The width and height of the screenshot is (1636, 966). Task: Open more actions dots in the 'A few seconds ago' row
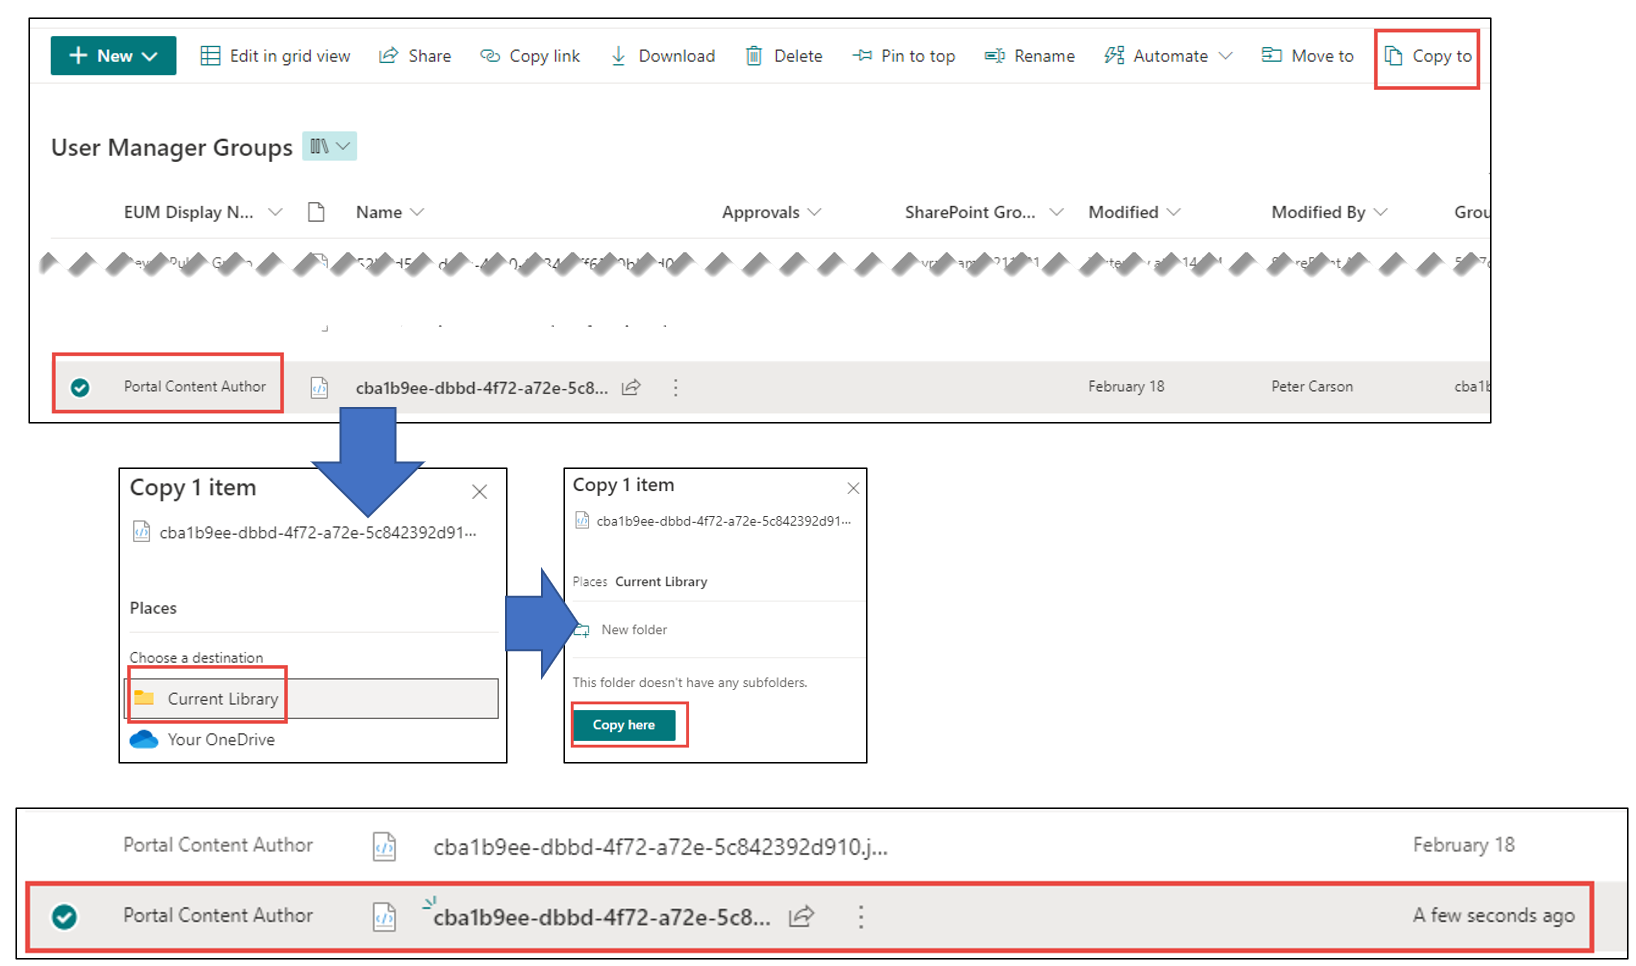861,917
